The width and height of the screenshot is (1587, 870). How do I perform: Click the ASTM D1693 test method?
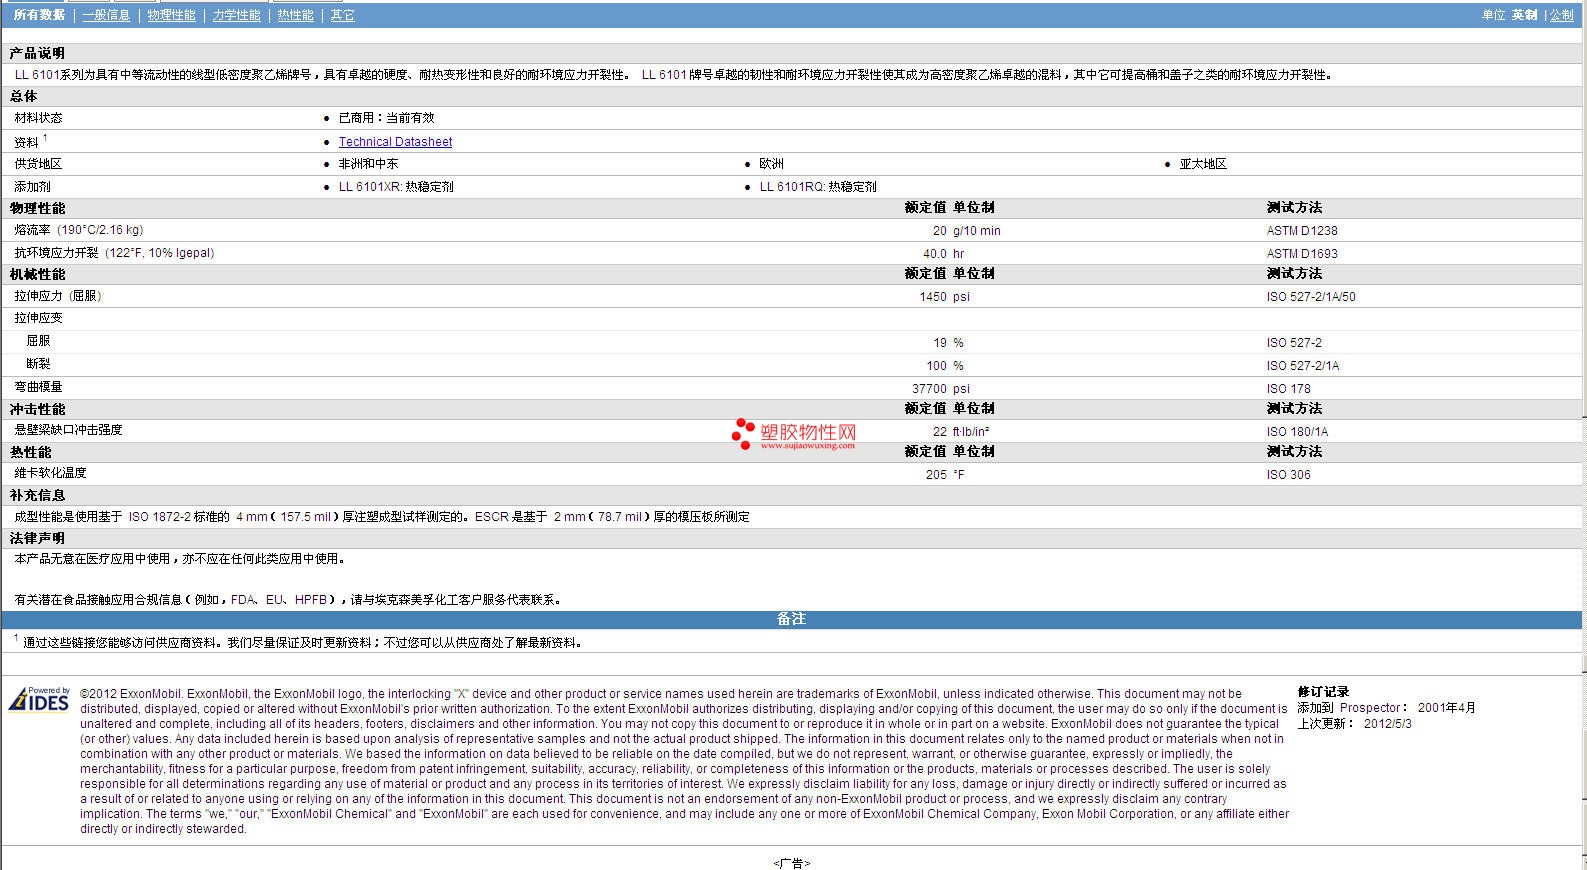coord(1302,254)
